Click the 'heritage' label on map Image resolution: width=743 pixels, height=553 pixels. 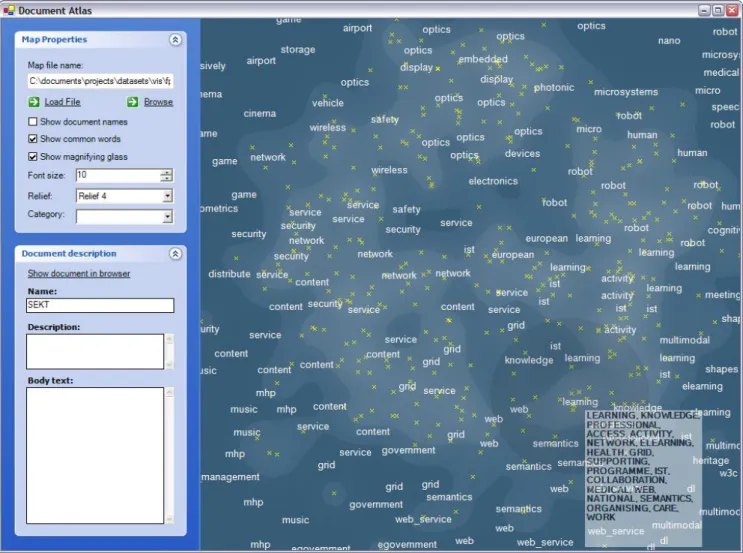[x=711, y=461]
